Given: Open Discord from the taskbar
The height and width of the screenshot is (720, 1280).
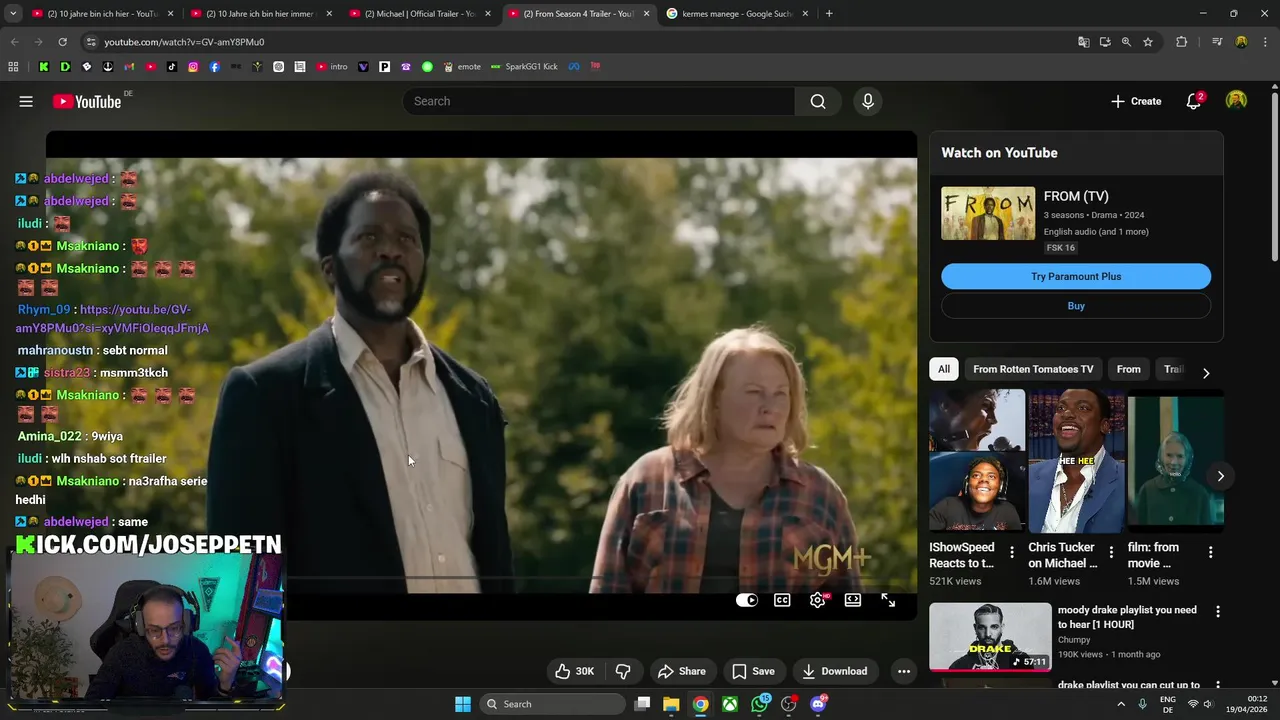Looking at the screenshot, I should 818,704.
